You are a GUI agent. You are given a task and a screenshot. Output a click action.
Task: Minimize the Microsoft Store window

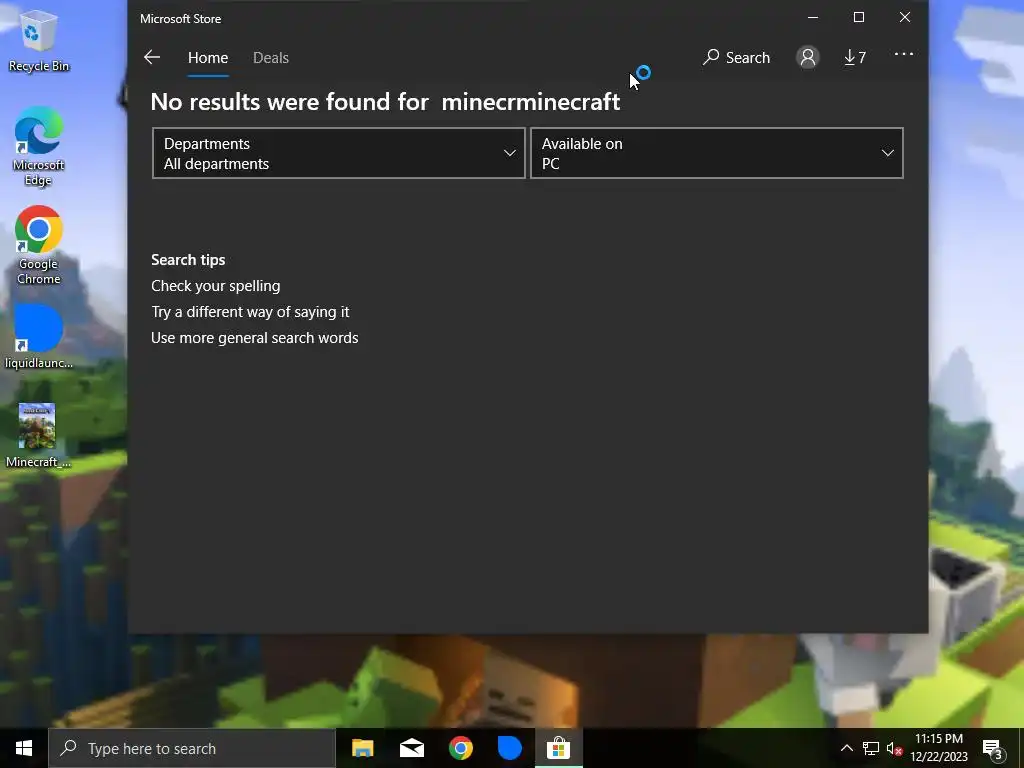pos(813,18)
